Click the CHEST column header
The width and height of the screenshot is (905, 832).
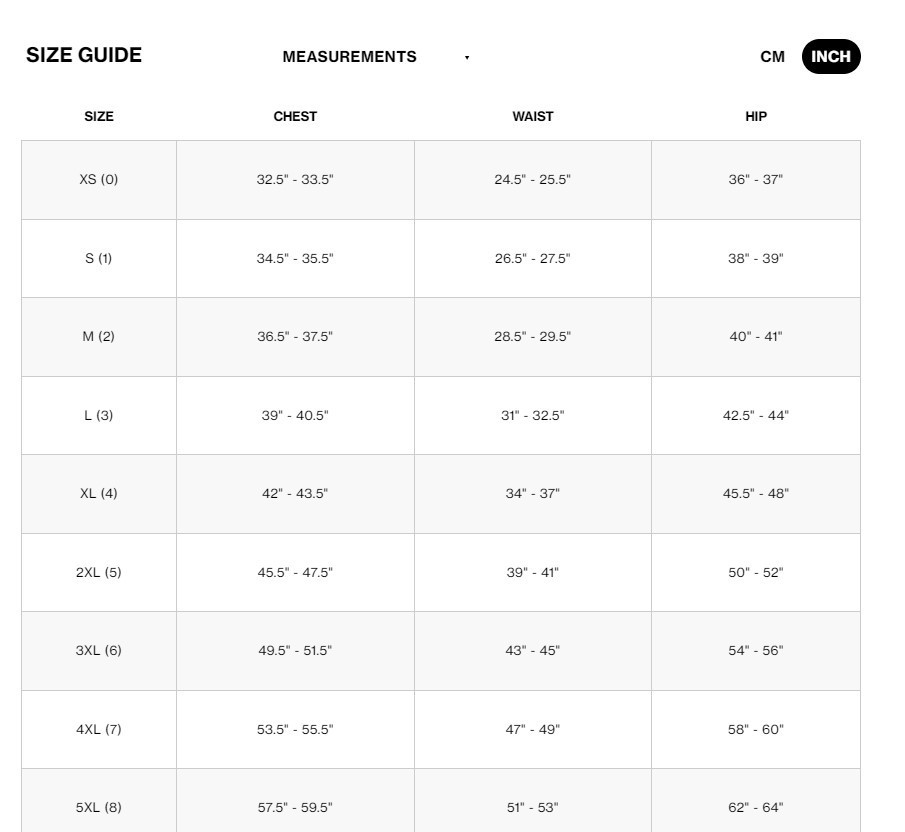pos(295,116)
